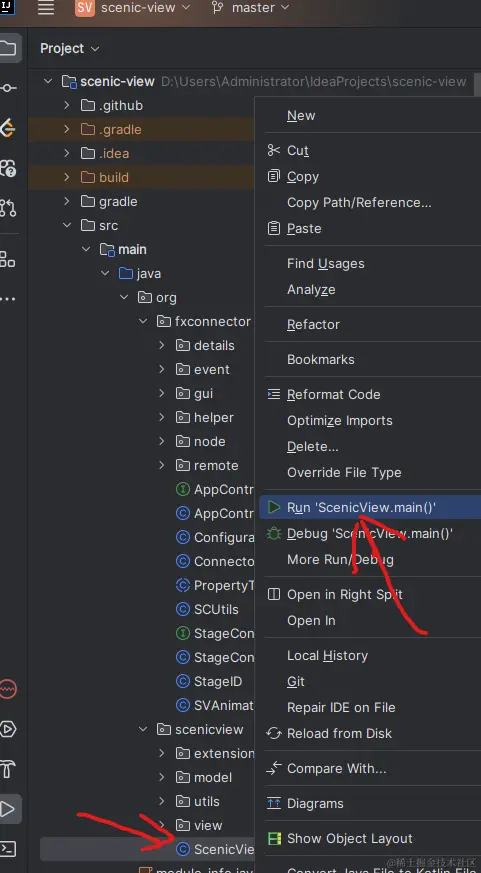
Task: Open the hamburger main menu icon
Action: (46, 8)
